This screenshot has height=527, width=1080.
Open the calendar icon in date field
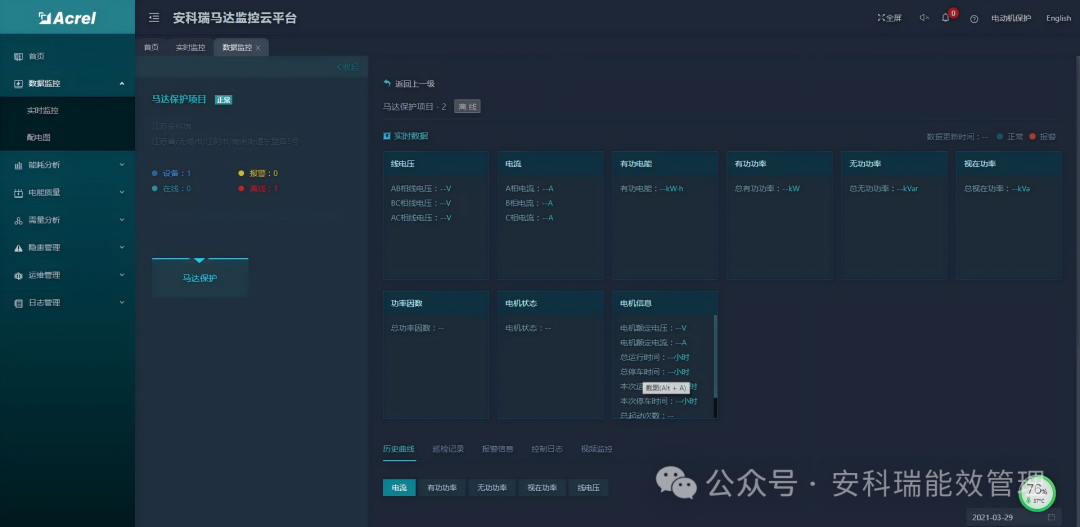pyautogui.click(x=1051, y=517)
